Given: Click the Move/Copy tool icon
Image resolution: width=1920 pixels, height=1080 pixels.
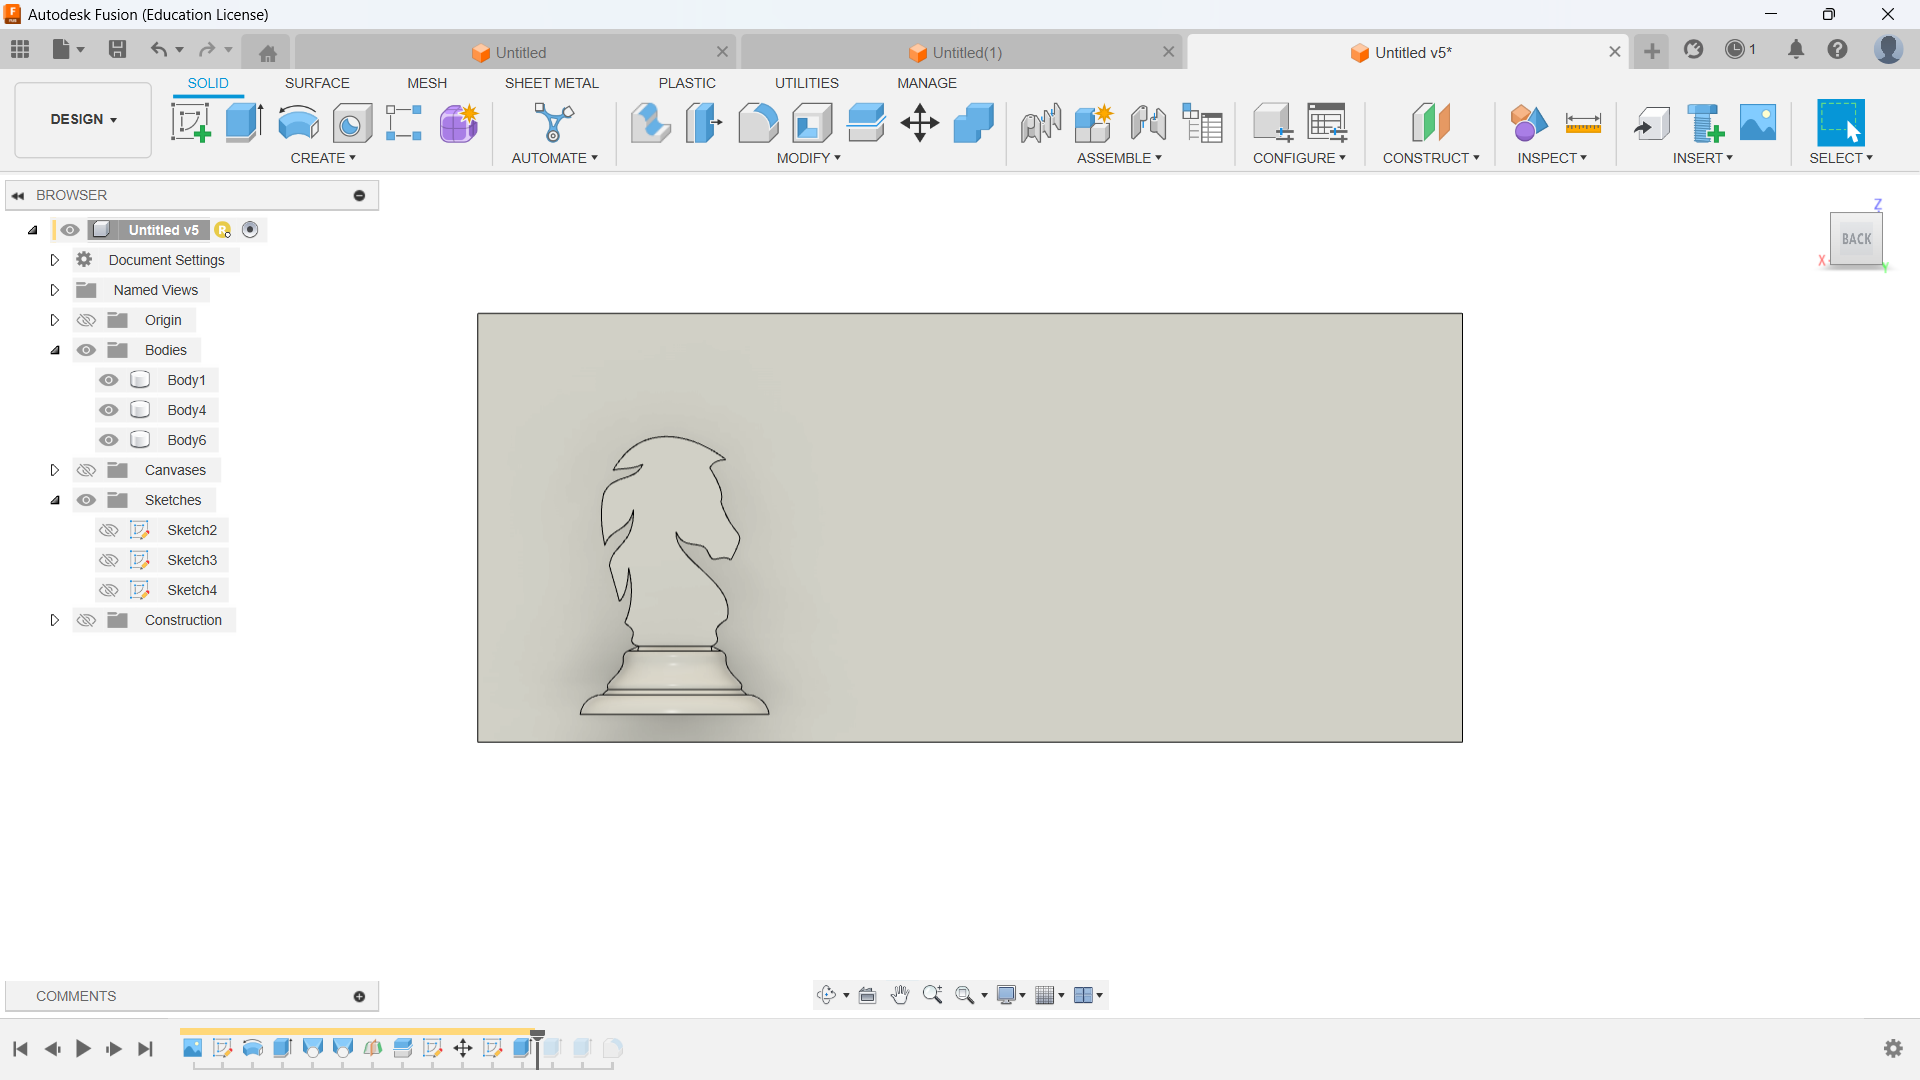Looking at the screenshot, I should pos(919,123).
